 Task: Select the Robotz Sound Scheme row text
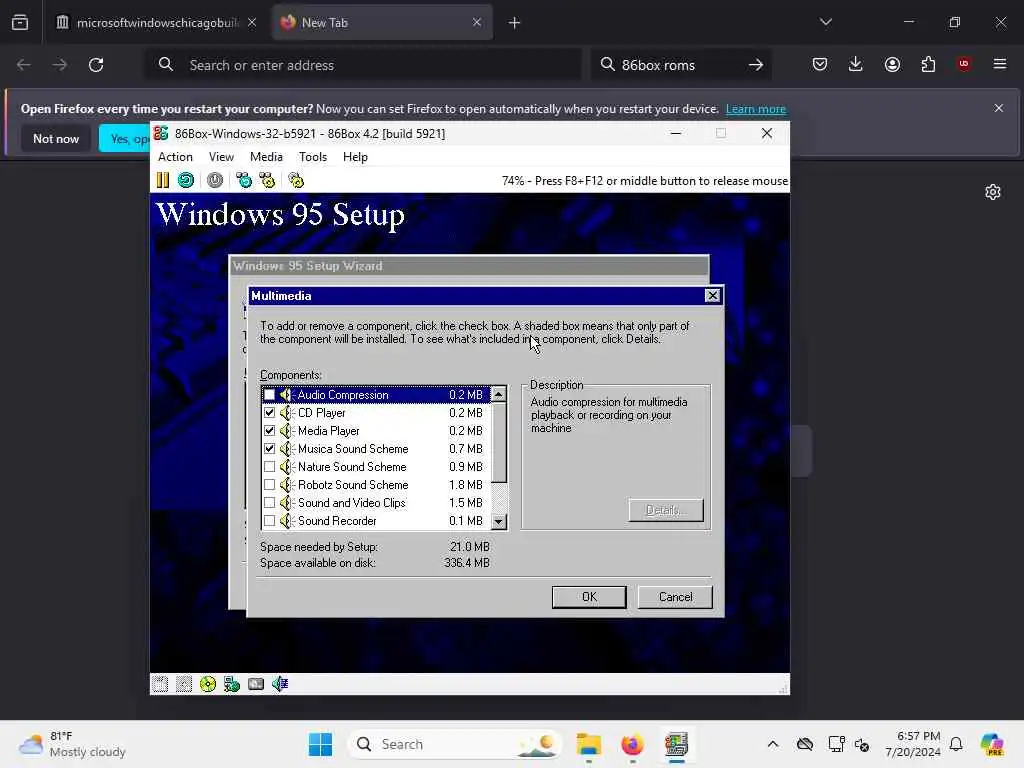click(353, 485)
